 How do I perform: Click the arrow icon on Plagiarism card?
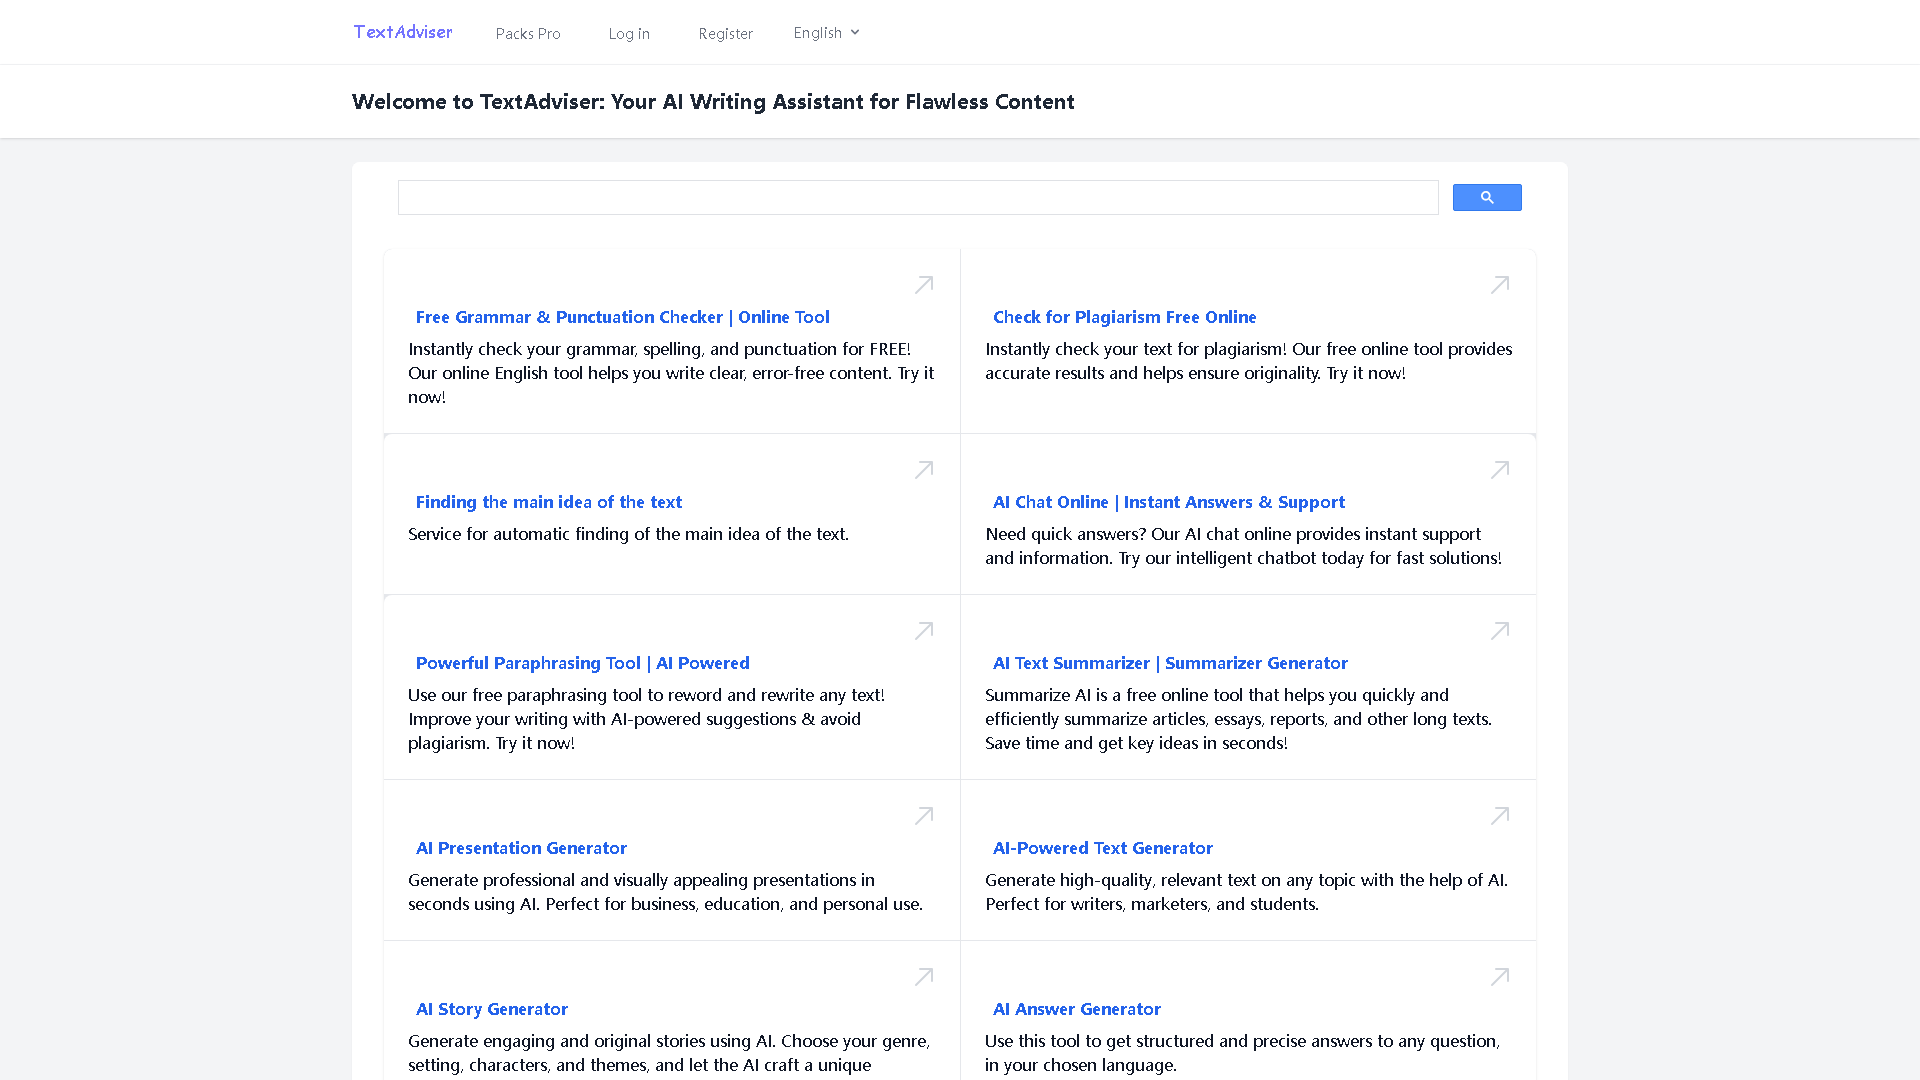[1499, 285]
